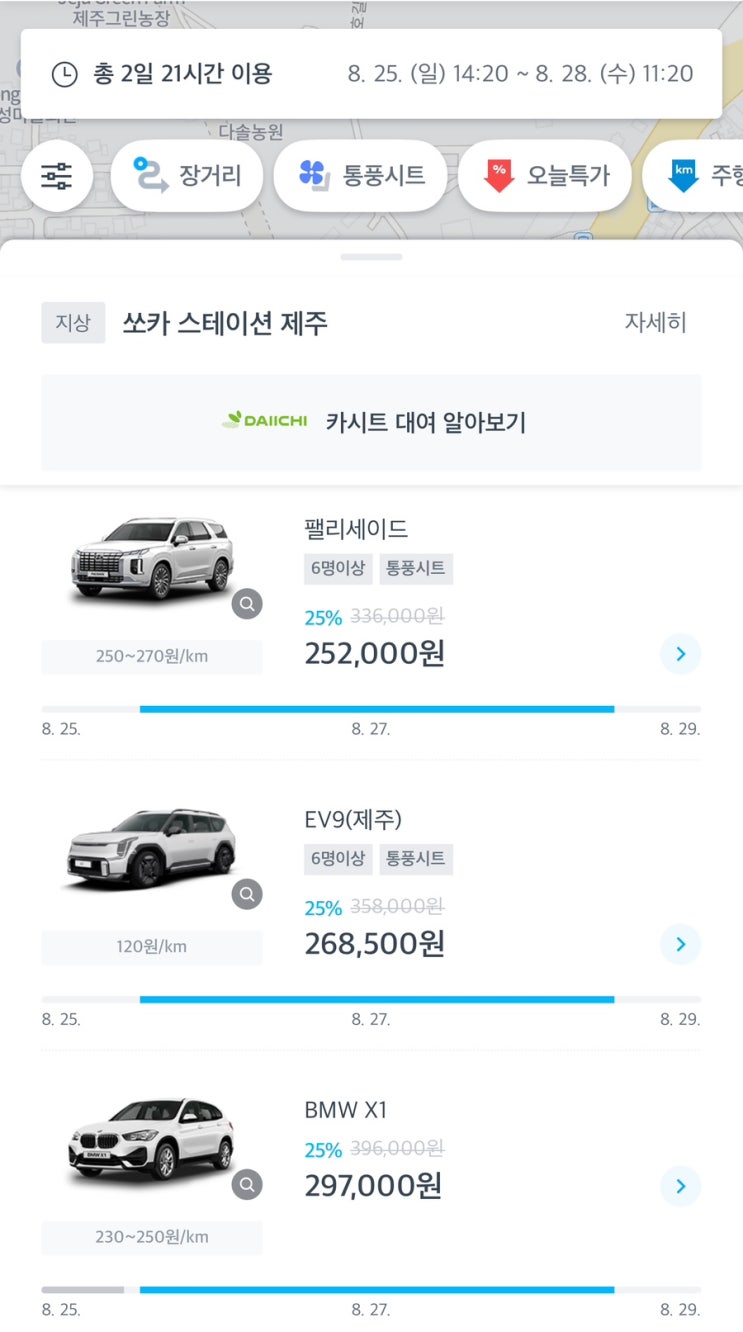Tap the magnifier icon on EV9 image
This screenshot has width=743, height=1332.
click(x=247, y=894)
